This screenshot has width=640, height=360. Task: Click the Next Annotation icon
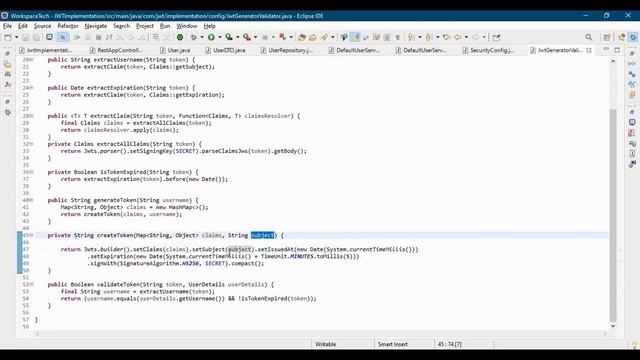coord(411,37)
